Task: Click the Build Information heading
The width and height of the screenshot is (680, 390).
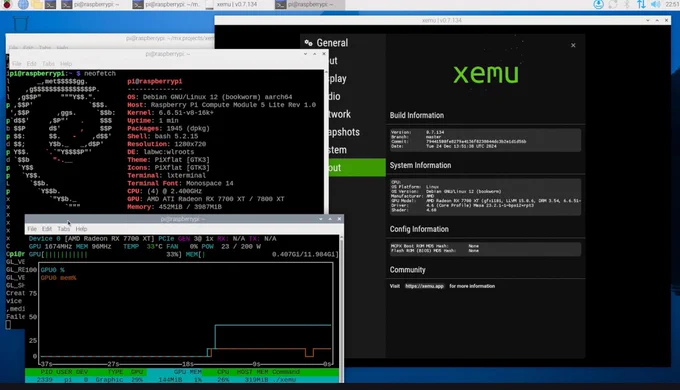Action: coord(417,115)
